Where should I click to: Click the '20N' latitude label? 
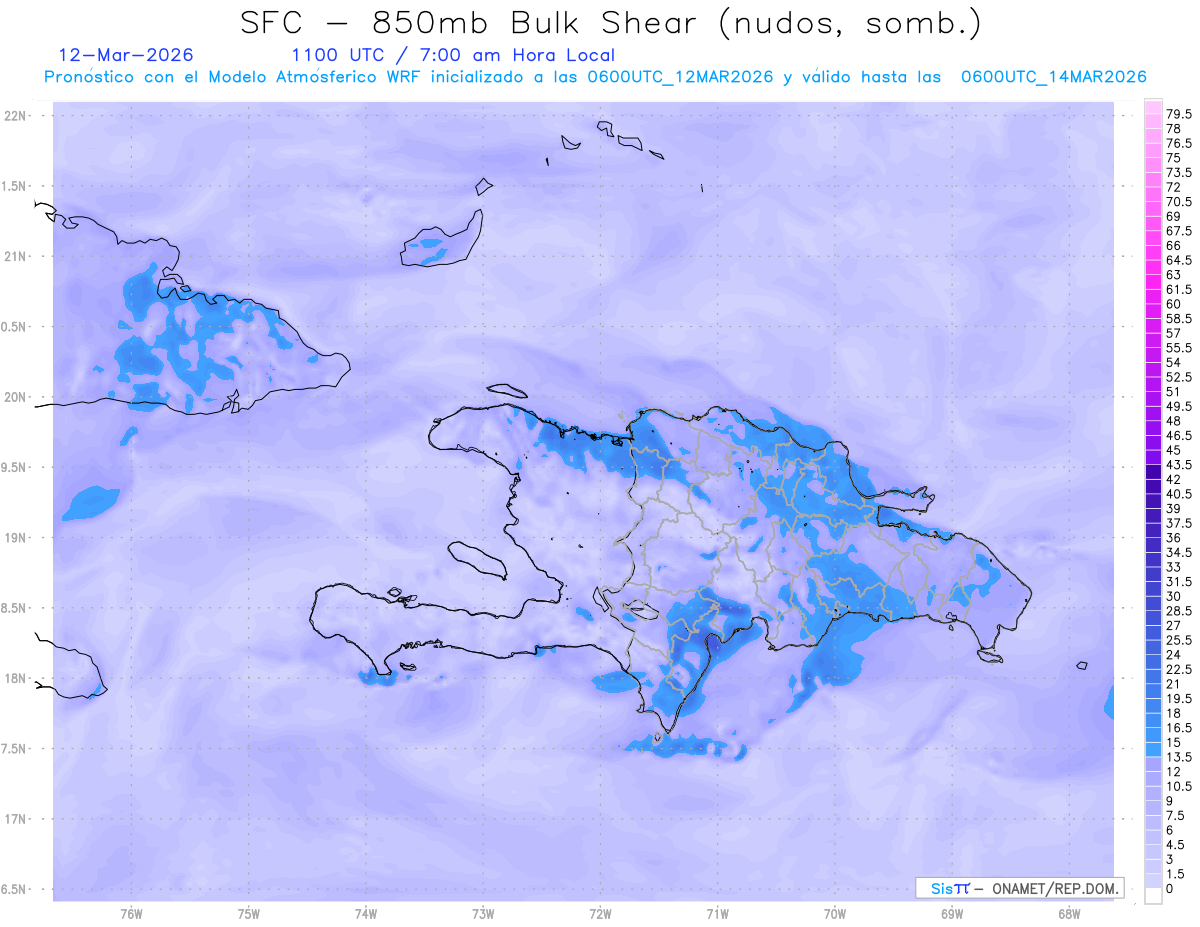point(15,397)
